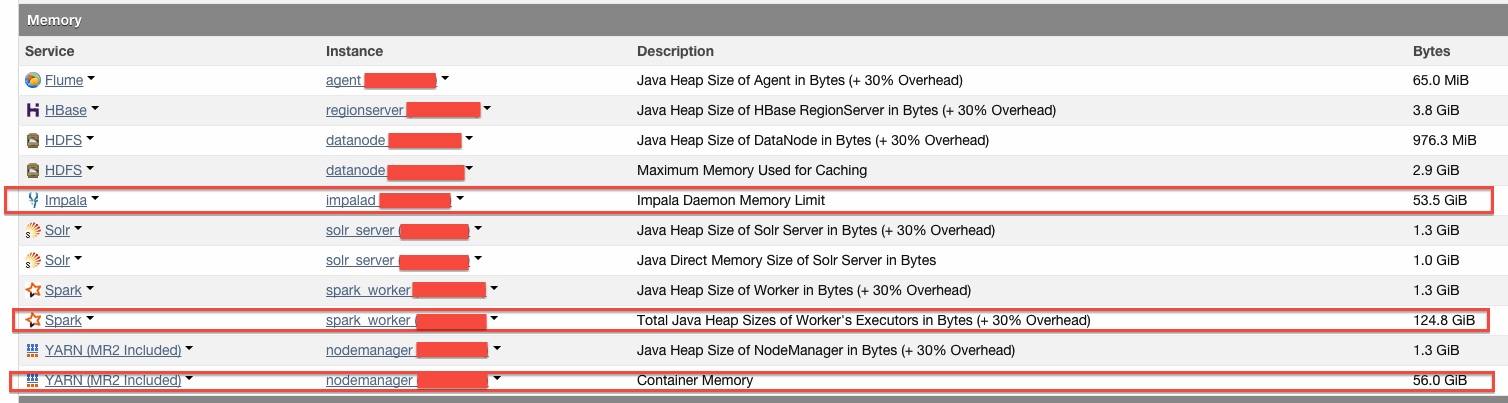
Task: Click the HDFS icon in the DataNode heap row
Action: tap(32, 140)
